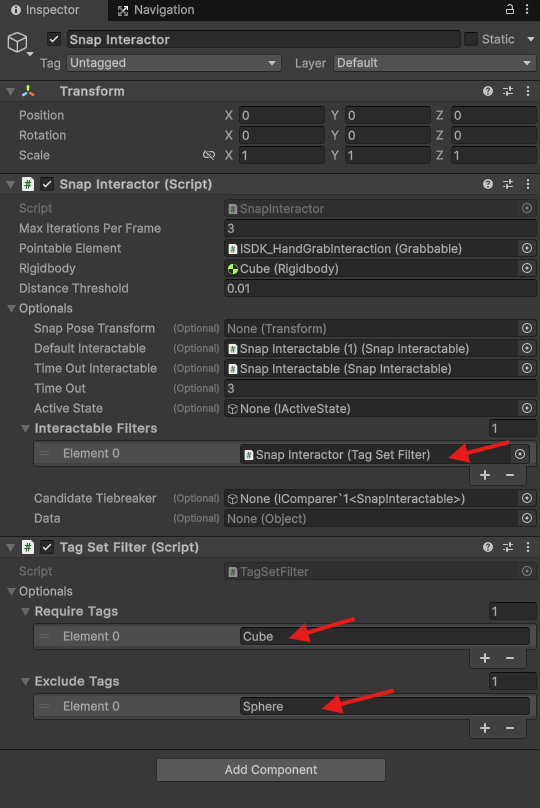
Task: Open the Layer dropdown showing Default
Action: (x=434, y=63)
